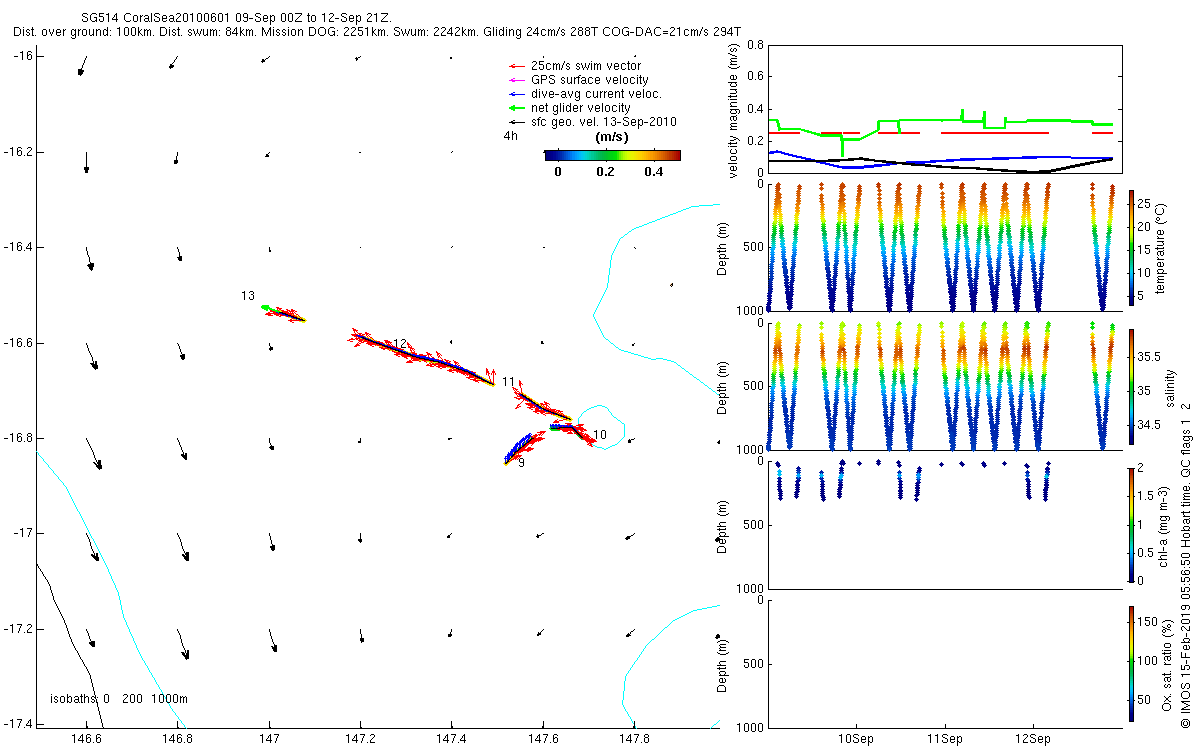
Task: Click the temperature (°C) colorbar
Action: click(x=1132, y=247)
